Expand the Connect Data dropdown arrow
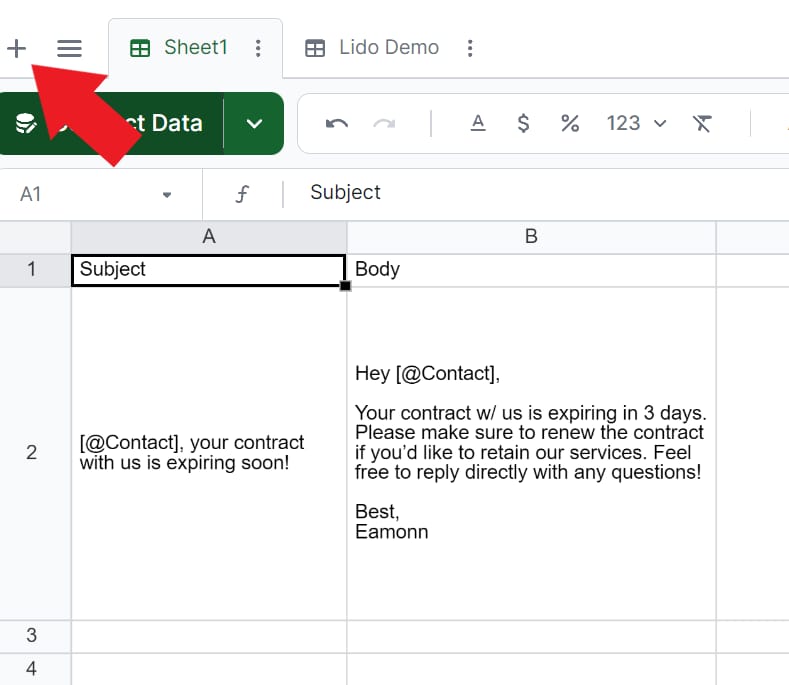Screen dimensions: 789x685 (x=254, y=123)
